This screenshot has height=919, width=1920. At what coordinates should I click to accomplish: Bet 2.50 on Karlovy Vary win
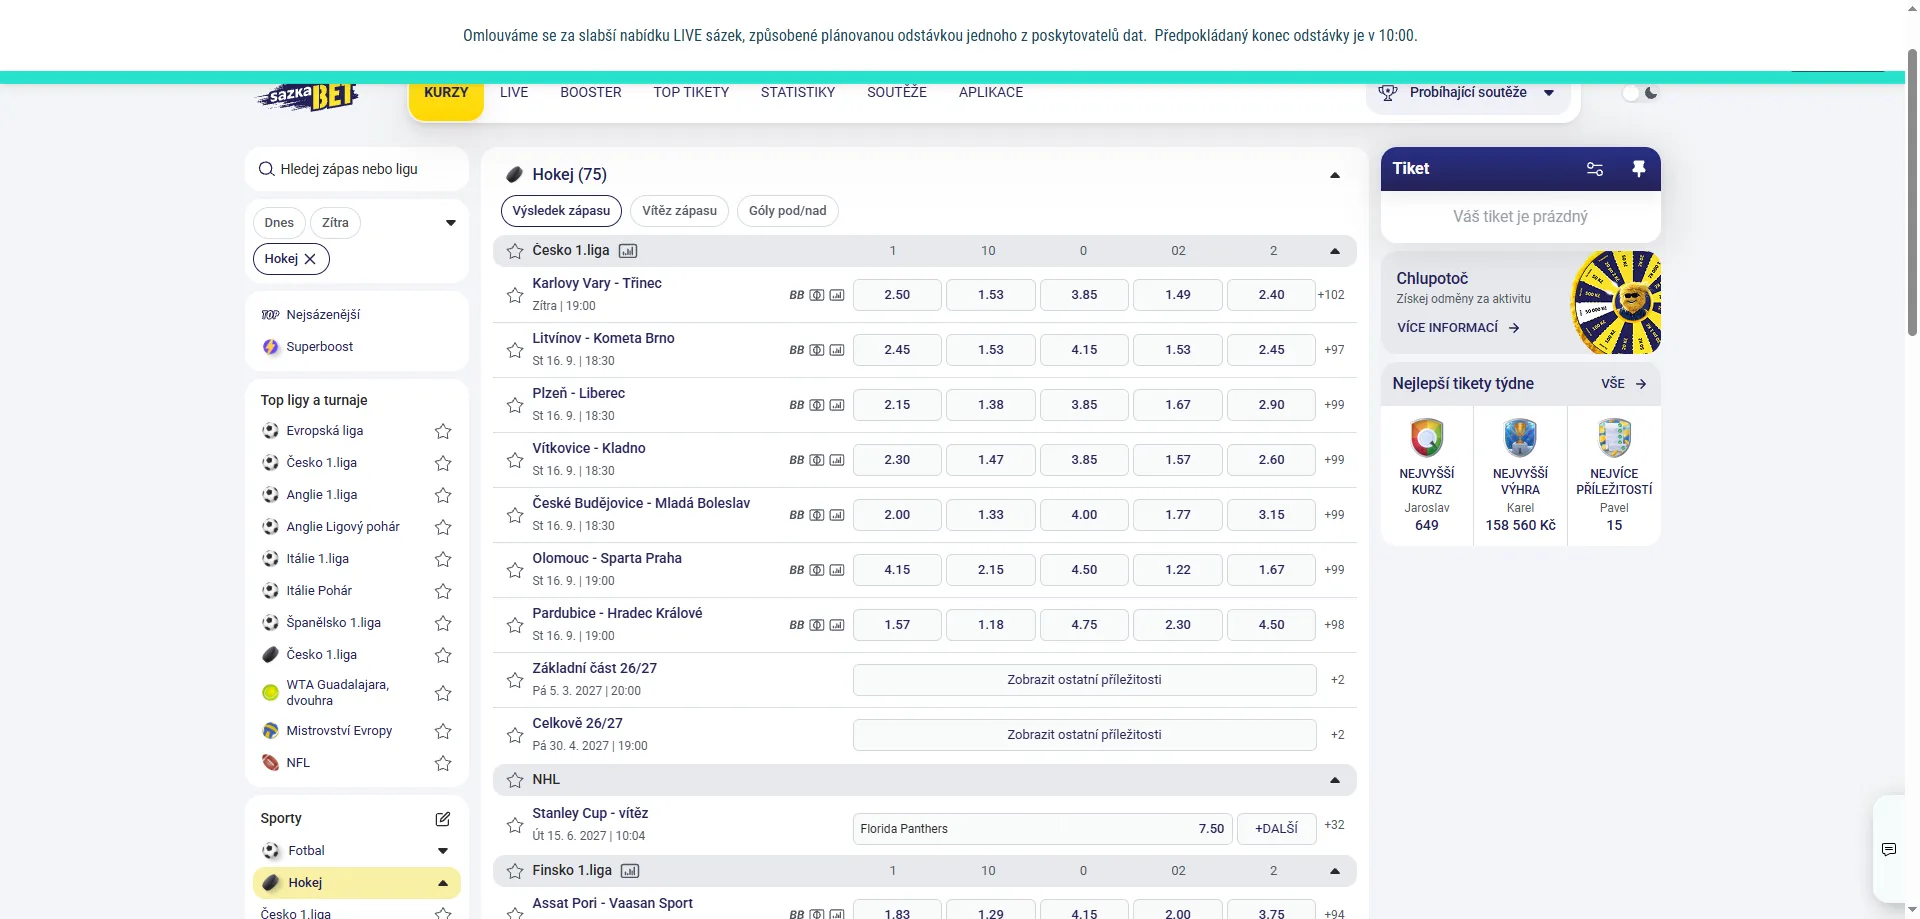pos(897,295)
